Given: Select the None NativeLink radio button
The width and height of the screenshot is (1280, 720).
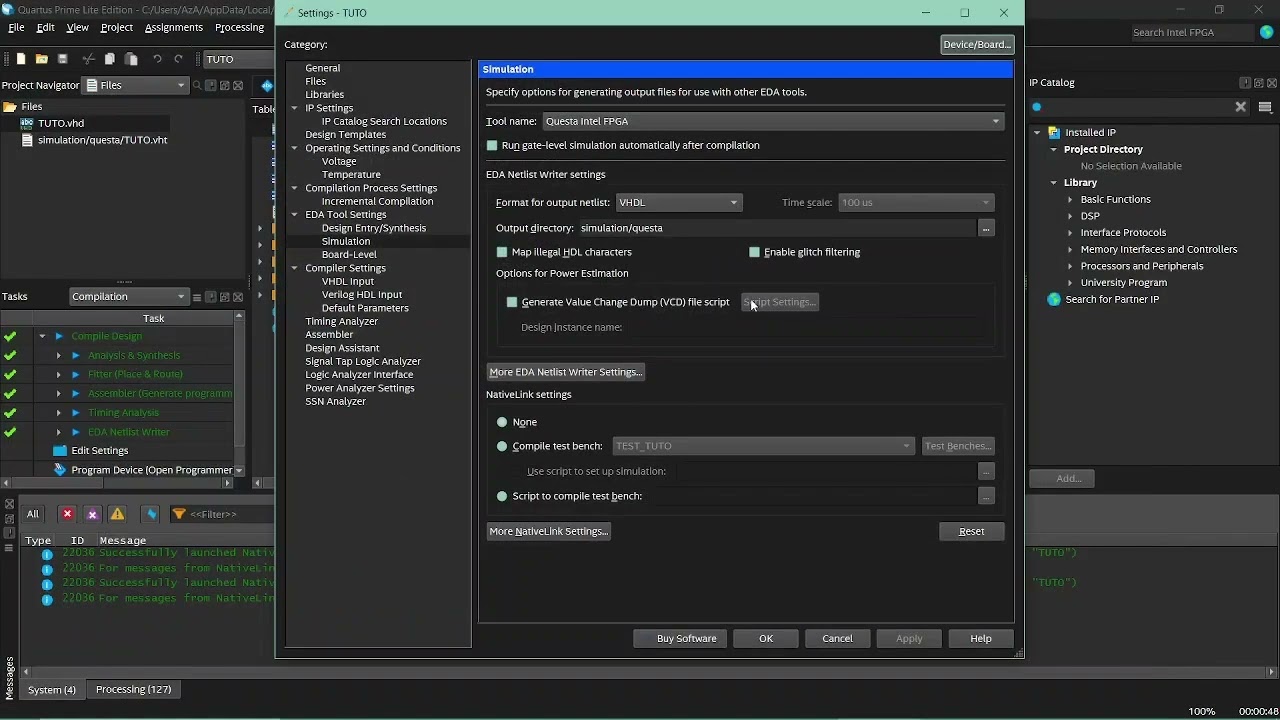Looking at the screenshot, I should click(x=502, y=422).
